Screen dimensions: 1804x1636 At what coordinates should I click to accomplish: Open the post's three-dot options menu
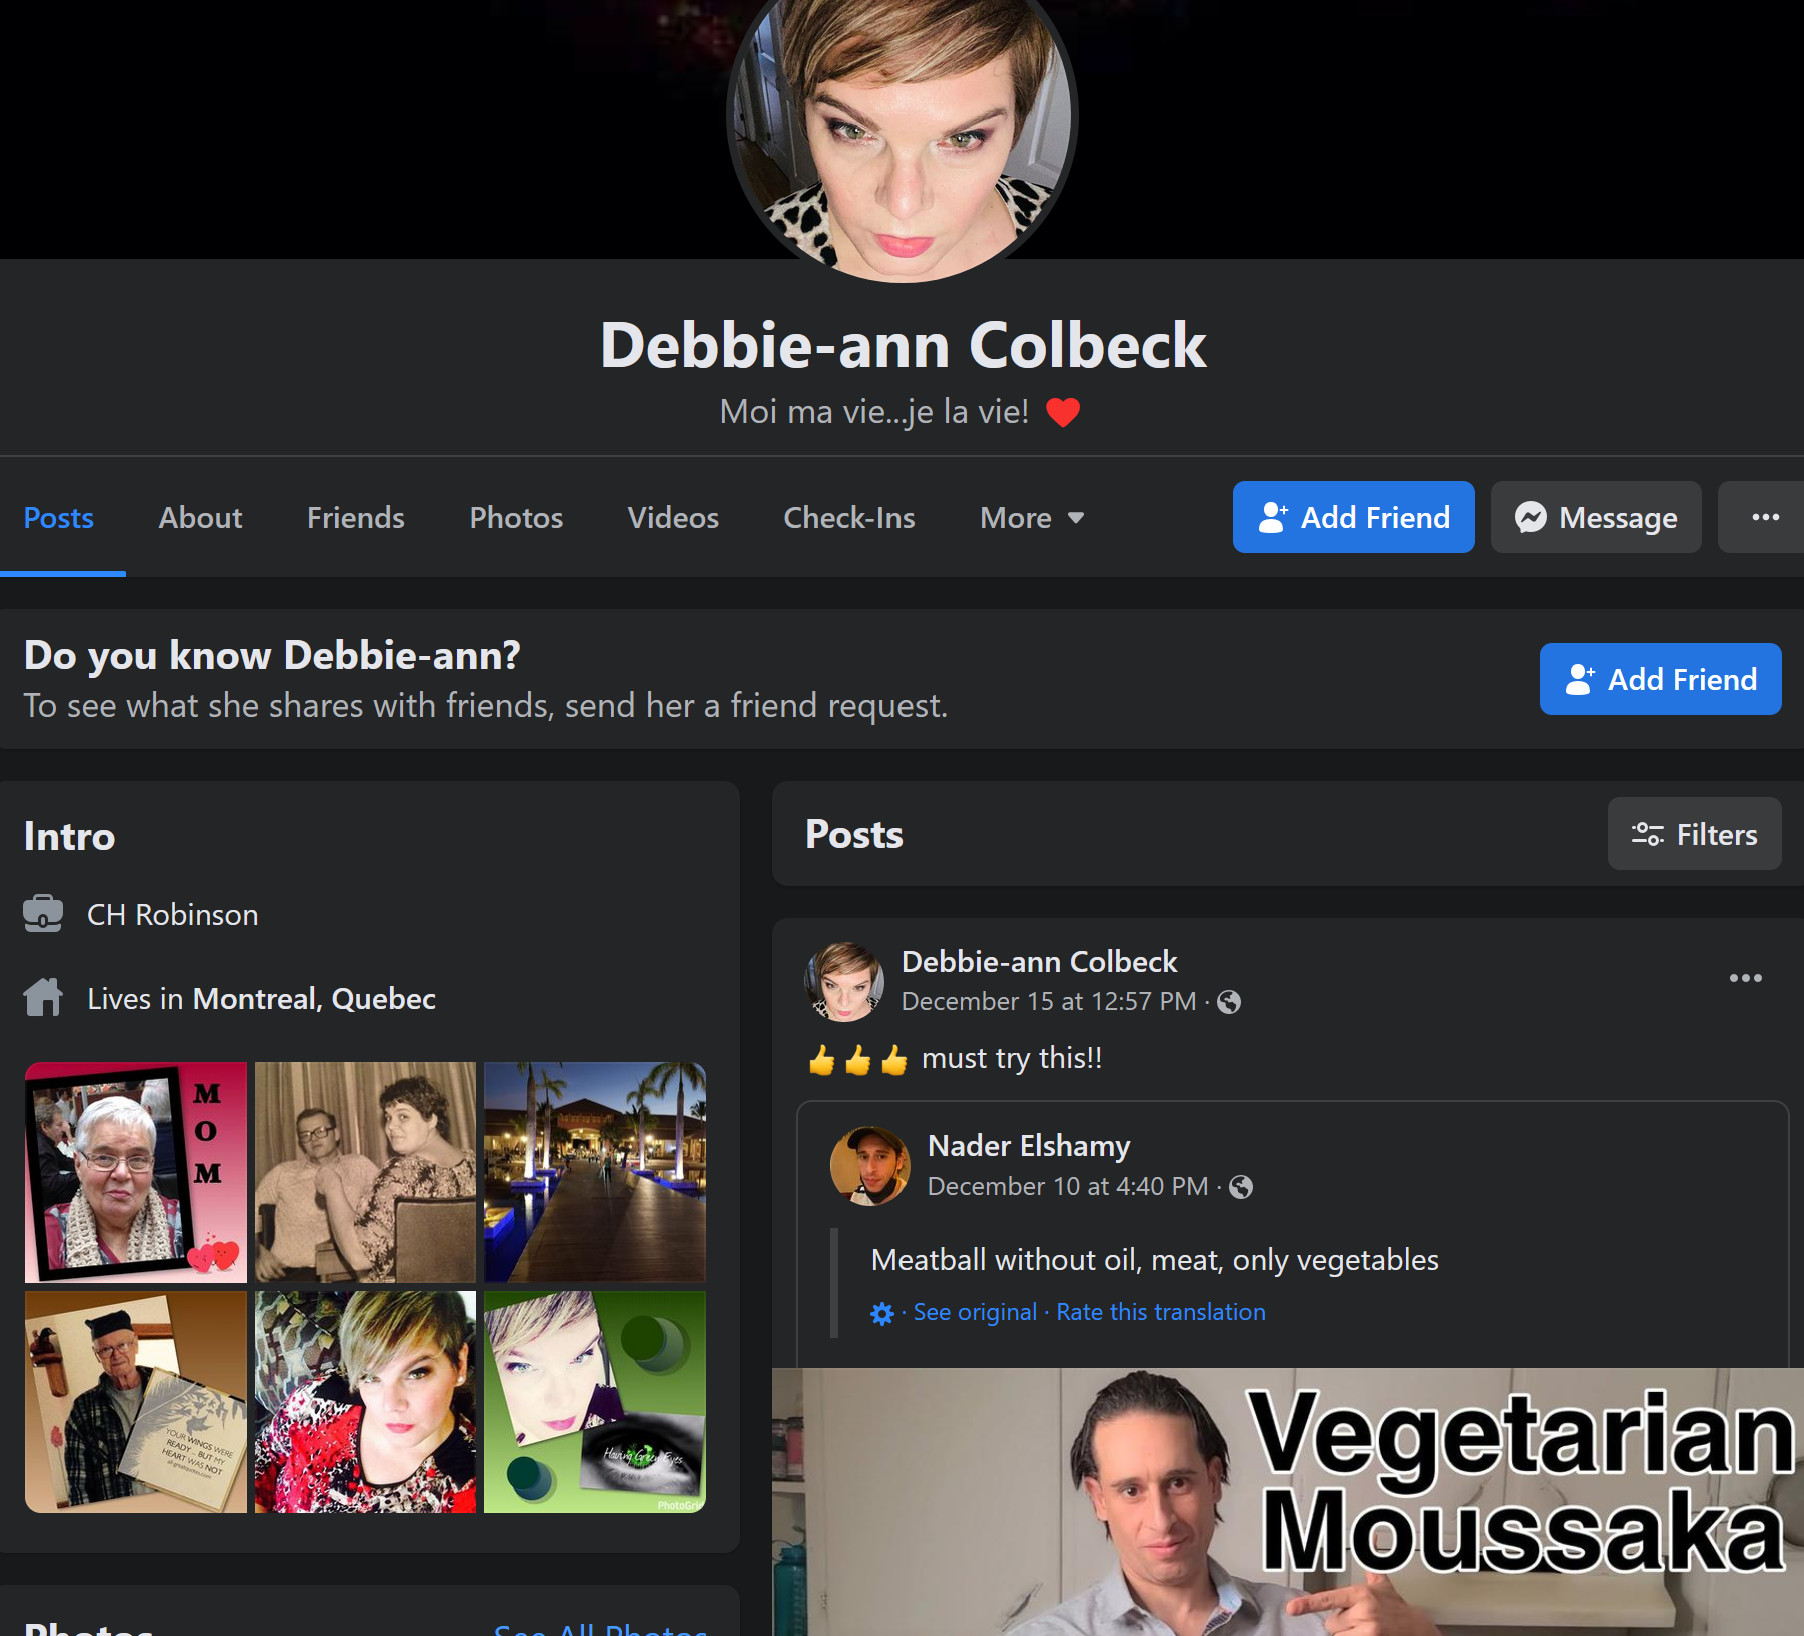click(1746, 978)
